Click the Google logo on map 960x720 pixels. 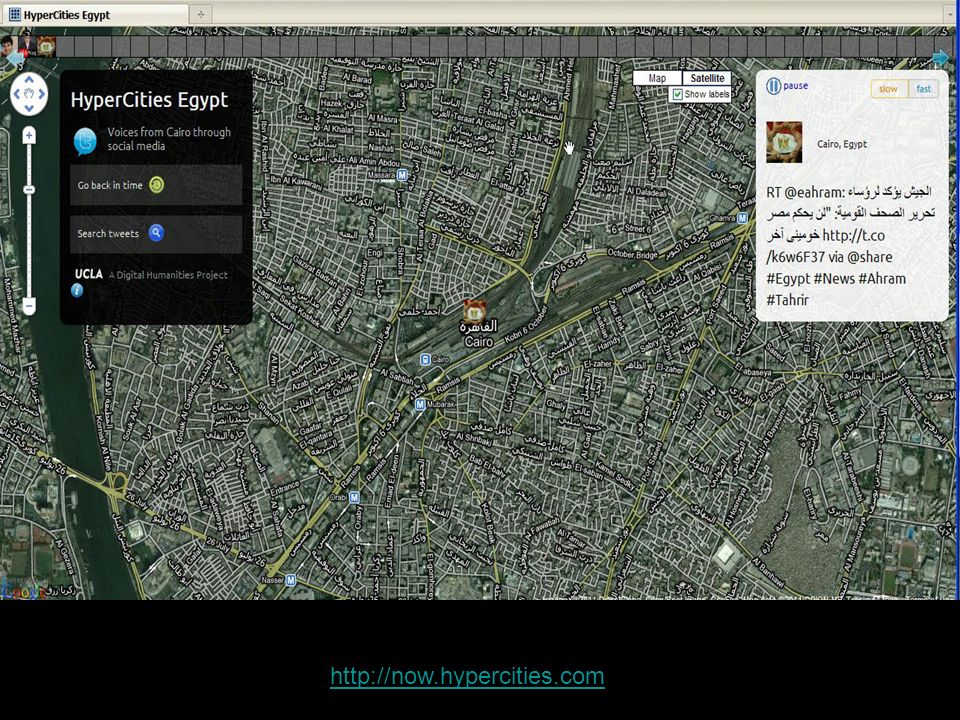[23, 591]
